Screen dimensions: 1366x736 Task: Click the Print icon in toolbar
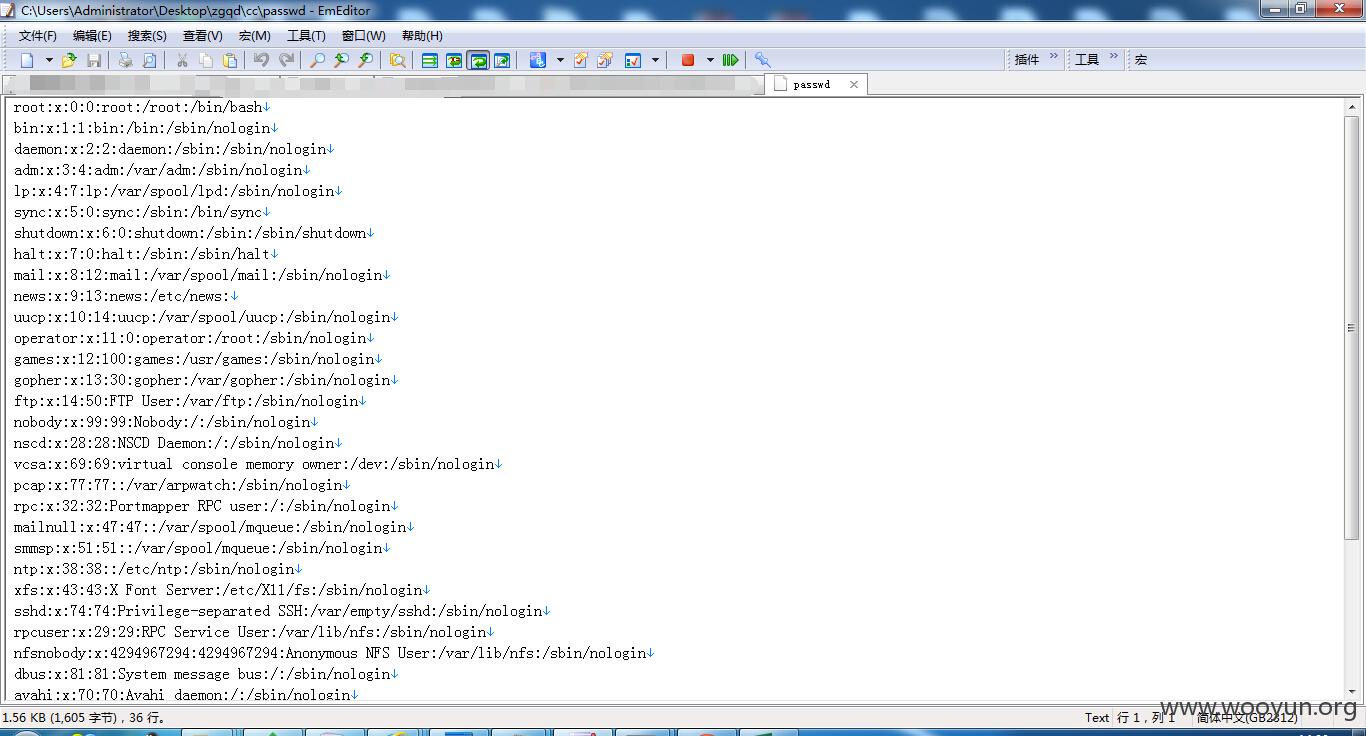(125, 60)
